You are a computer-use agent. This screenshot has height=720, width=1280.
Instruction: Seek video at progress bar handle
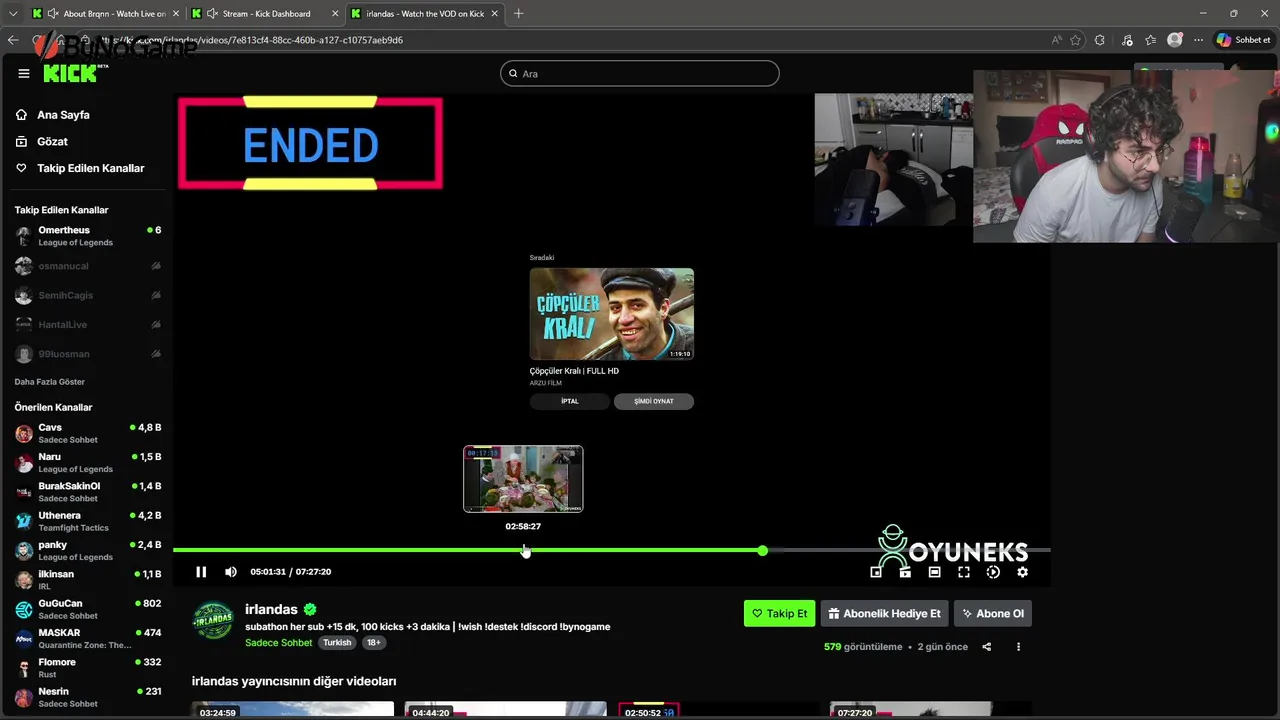pyautogui.click(x=763, y=551)
